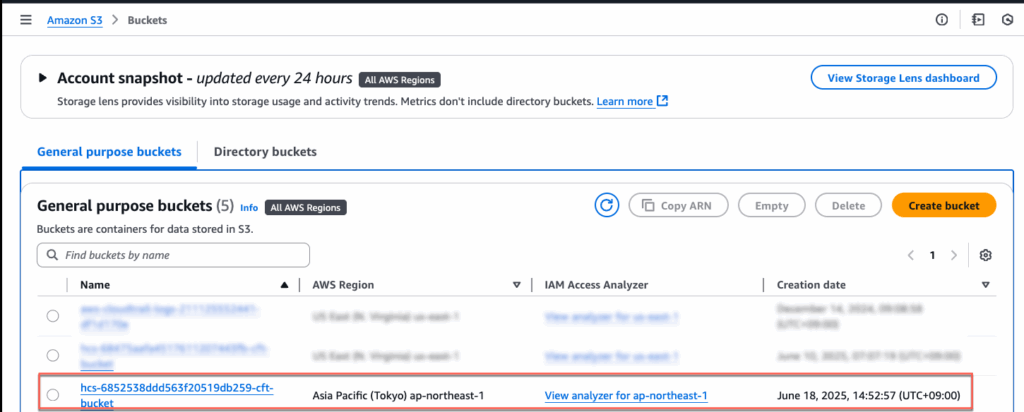Select radio button for the first bucket row
The width and height of the screenshot is (1024, 412).
click(52, 316)
